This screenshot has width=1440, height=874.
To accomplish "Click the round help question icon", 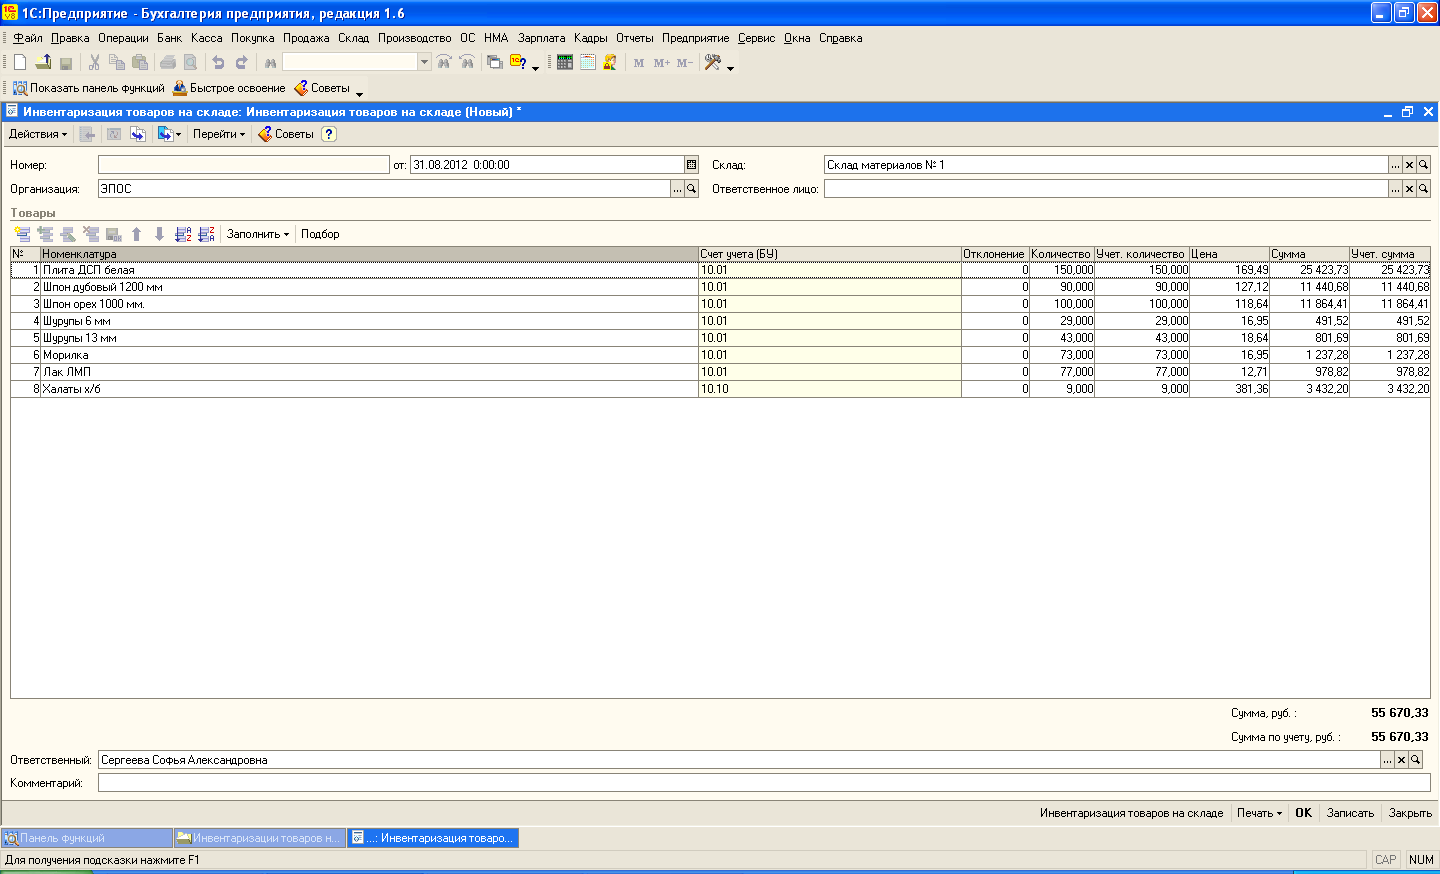I will (329, 134).
